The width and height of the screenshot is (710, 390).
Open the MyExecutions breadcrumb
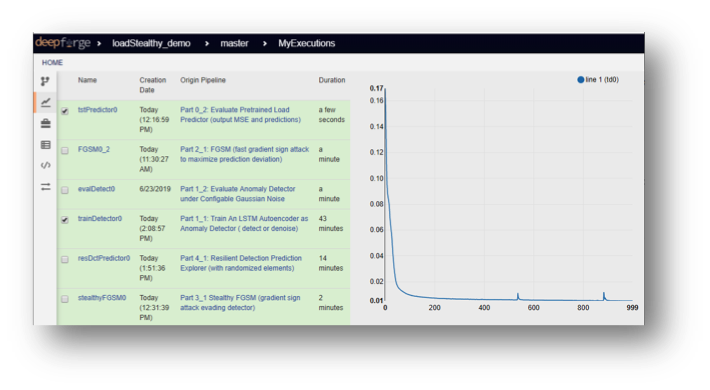pos(307,43)
